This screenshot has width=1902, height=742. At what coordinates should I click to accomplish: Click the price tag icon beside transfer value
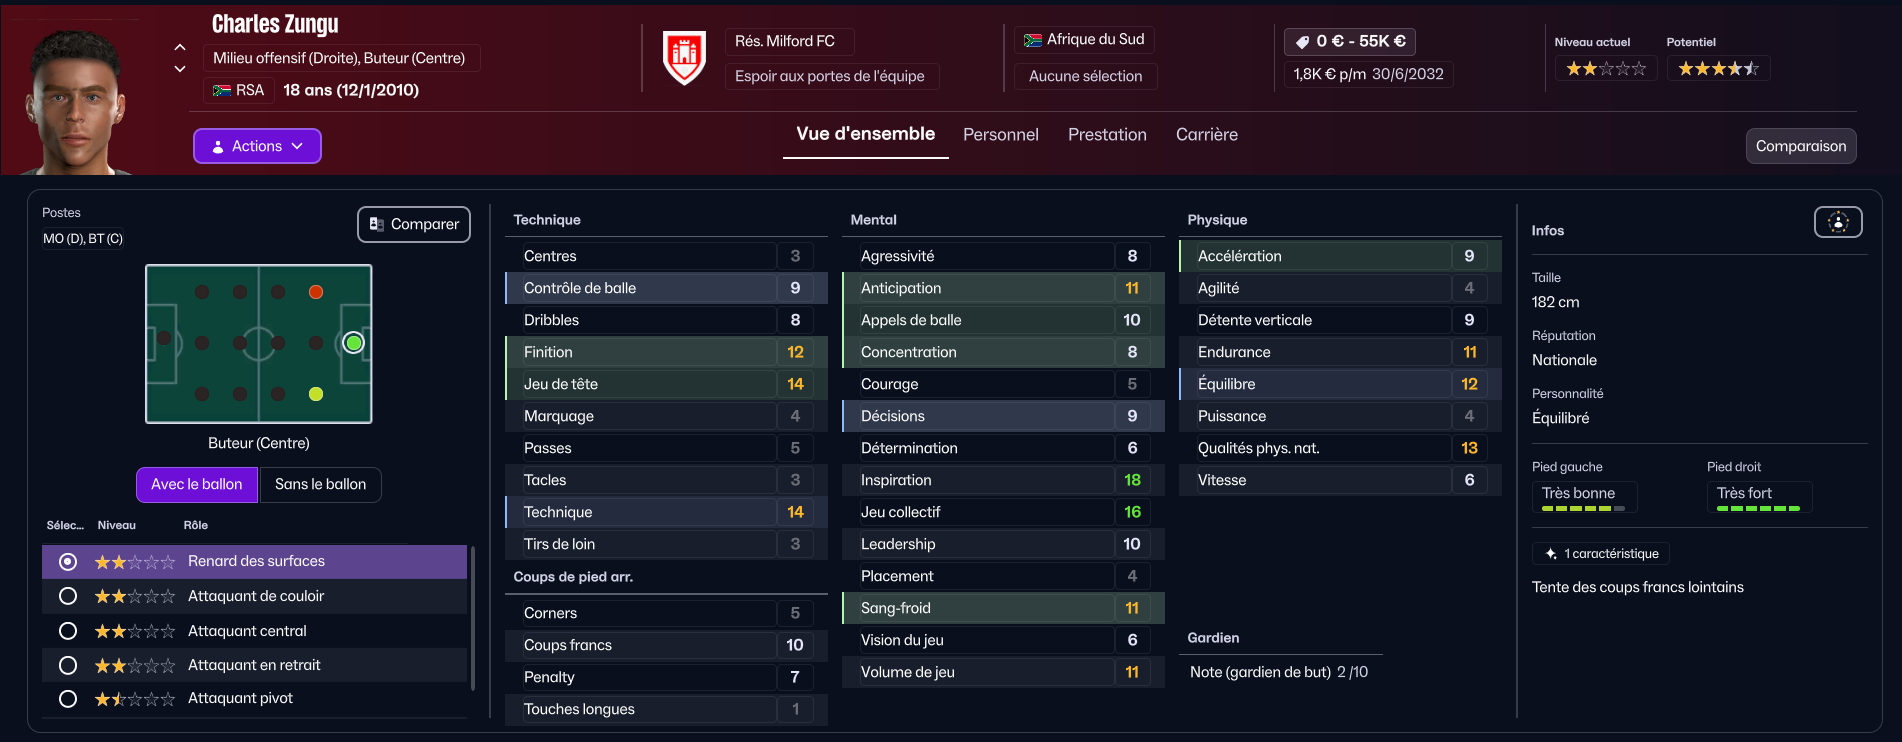coord(1302,42)
